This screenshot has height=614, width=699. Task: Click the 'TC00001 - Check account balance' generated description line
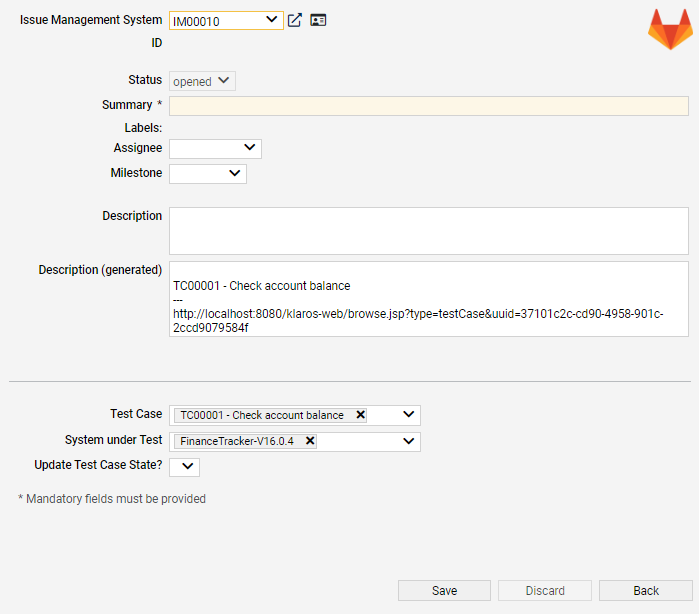pos(262,286)
